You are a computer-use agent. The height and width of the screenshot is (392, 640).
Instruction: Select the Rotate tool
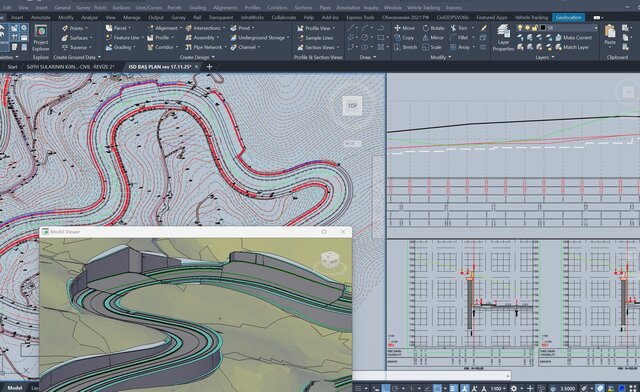[433, 28]
